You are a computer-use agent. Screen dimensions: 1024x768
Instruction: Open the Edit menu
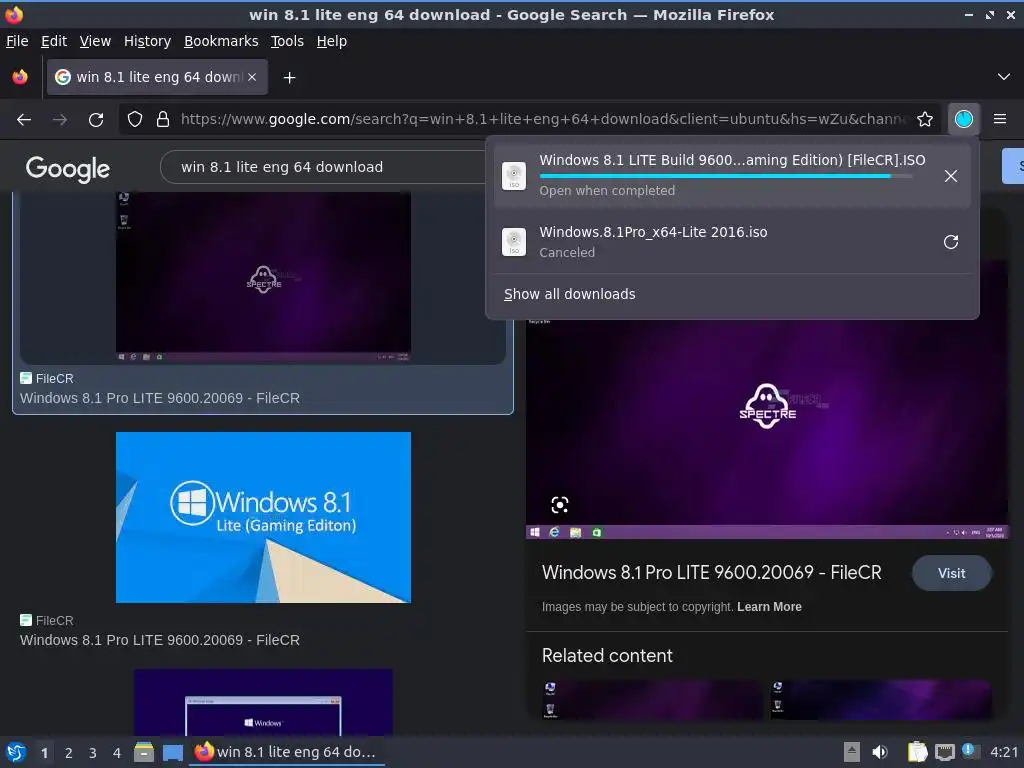pos(54,41)
